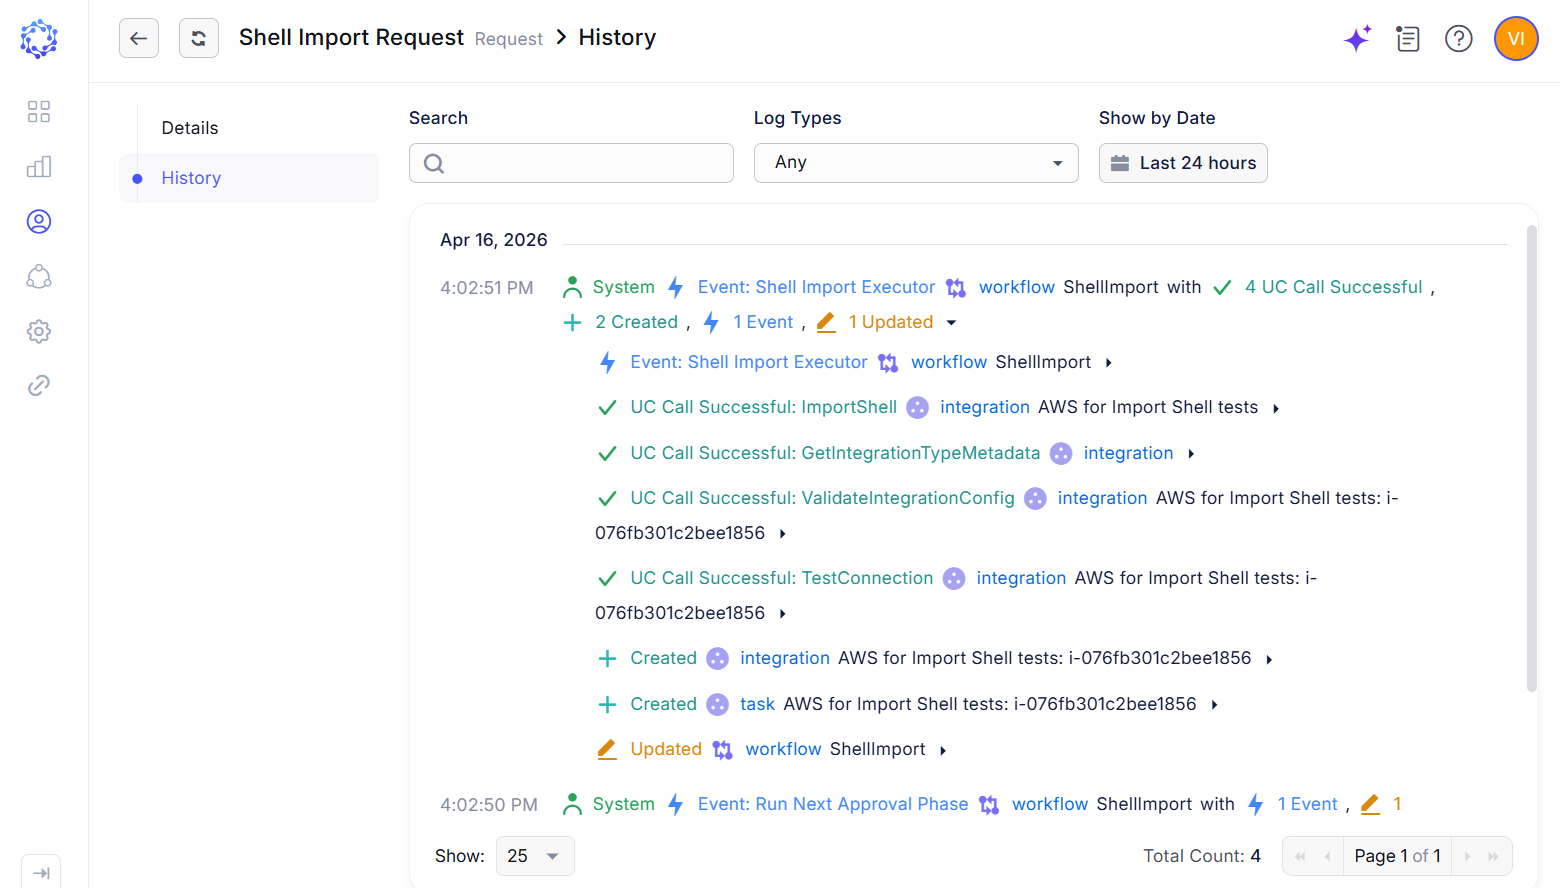Open 4 UC Call Successful link
Viewport: 1560px width, 888px height.
(1333, 287)
